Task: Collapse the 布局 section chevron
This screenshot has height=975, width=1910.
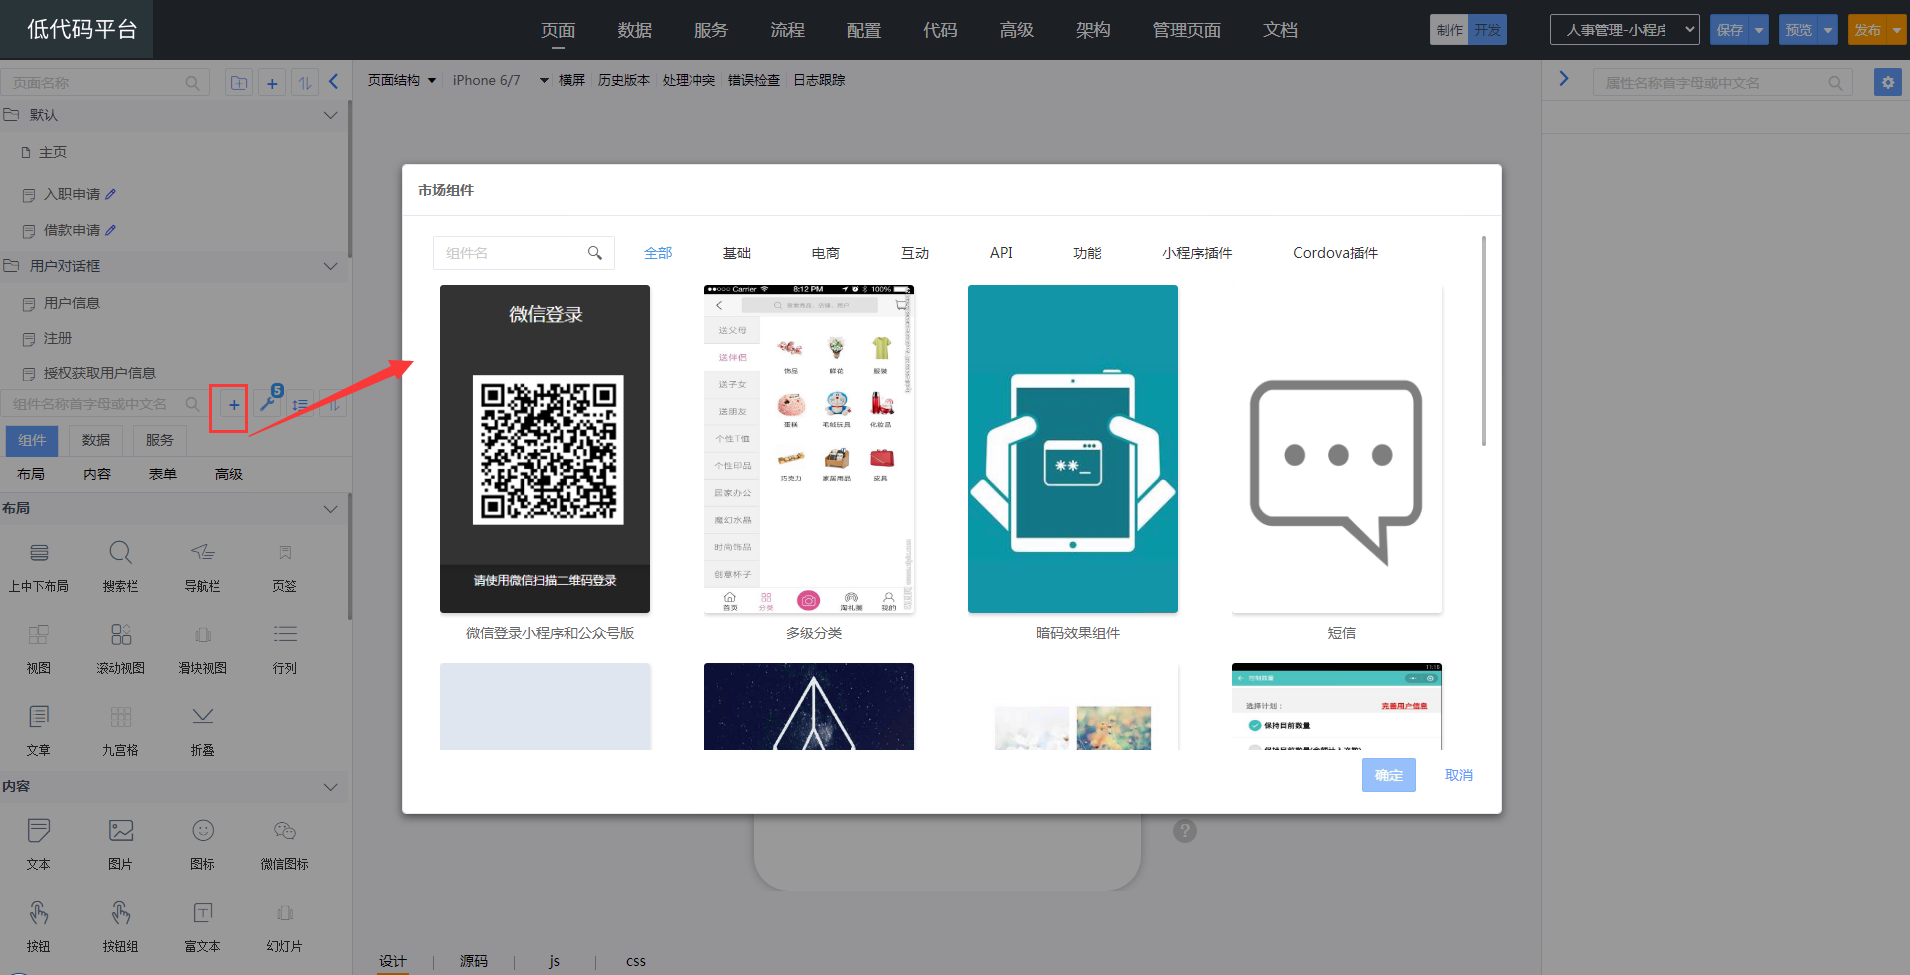Action: point(330,509)
